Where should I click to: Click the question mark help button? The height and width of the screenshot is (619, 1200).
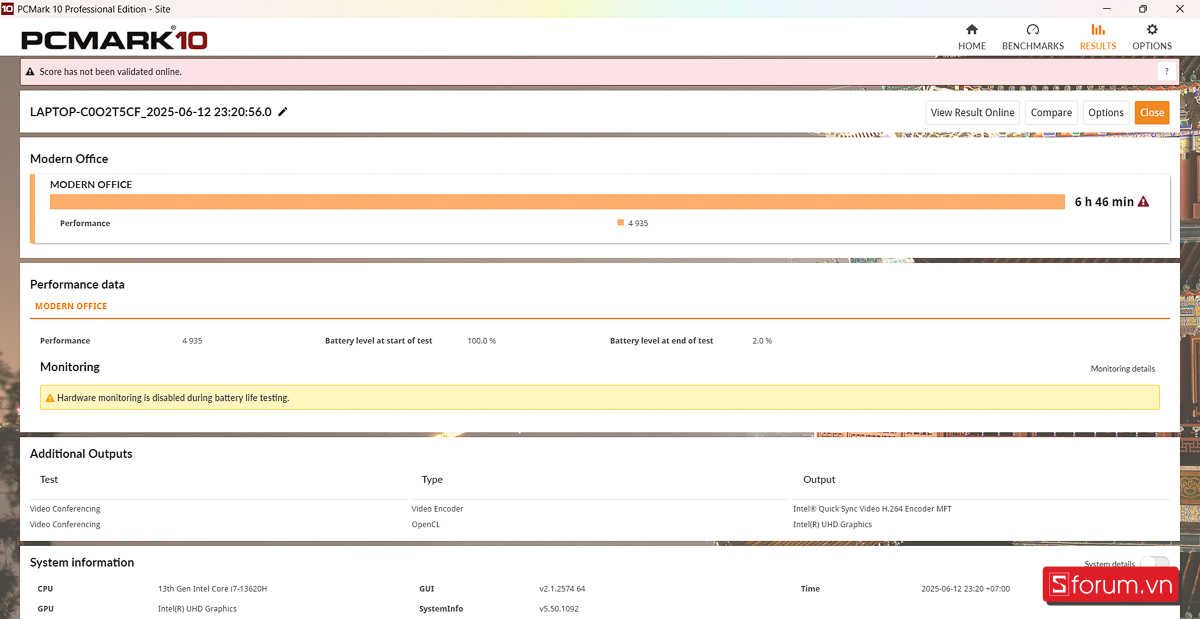1166,71
